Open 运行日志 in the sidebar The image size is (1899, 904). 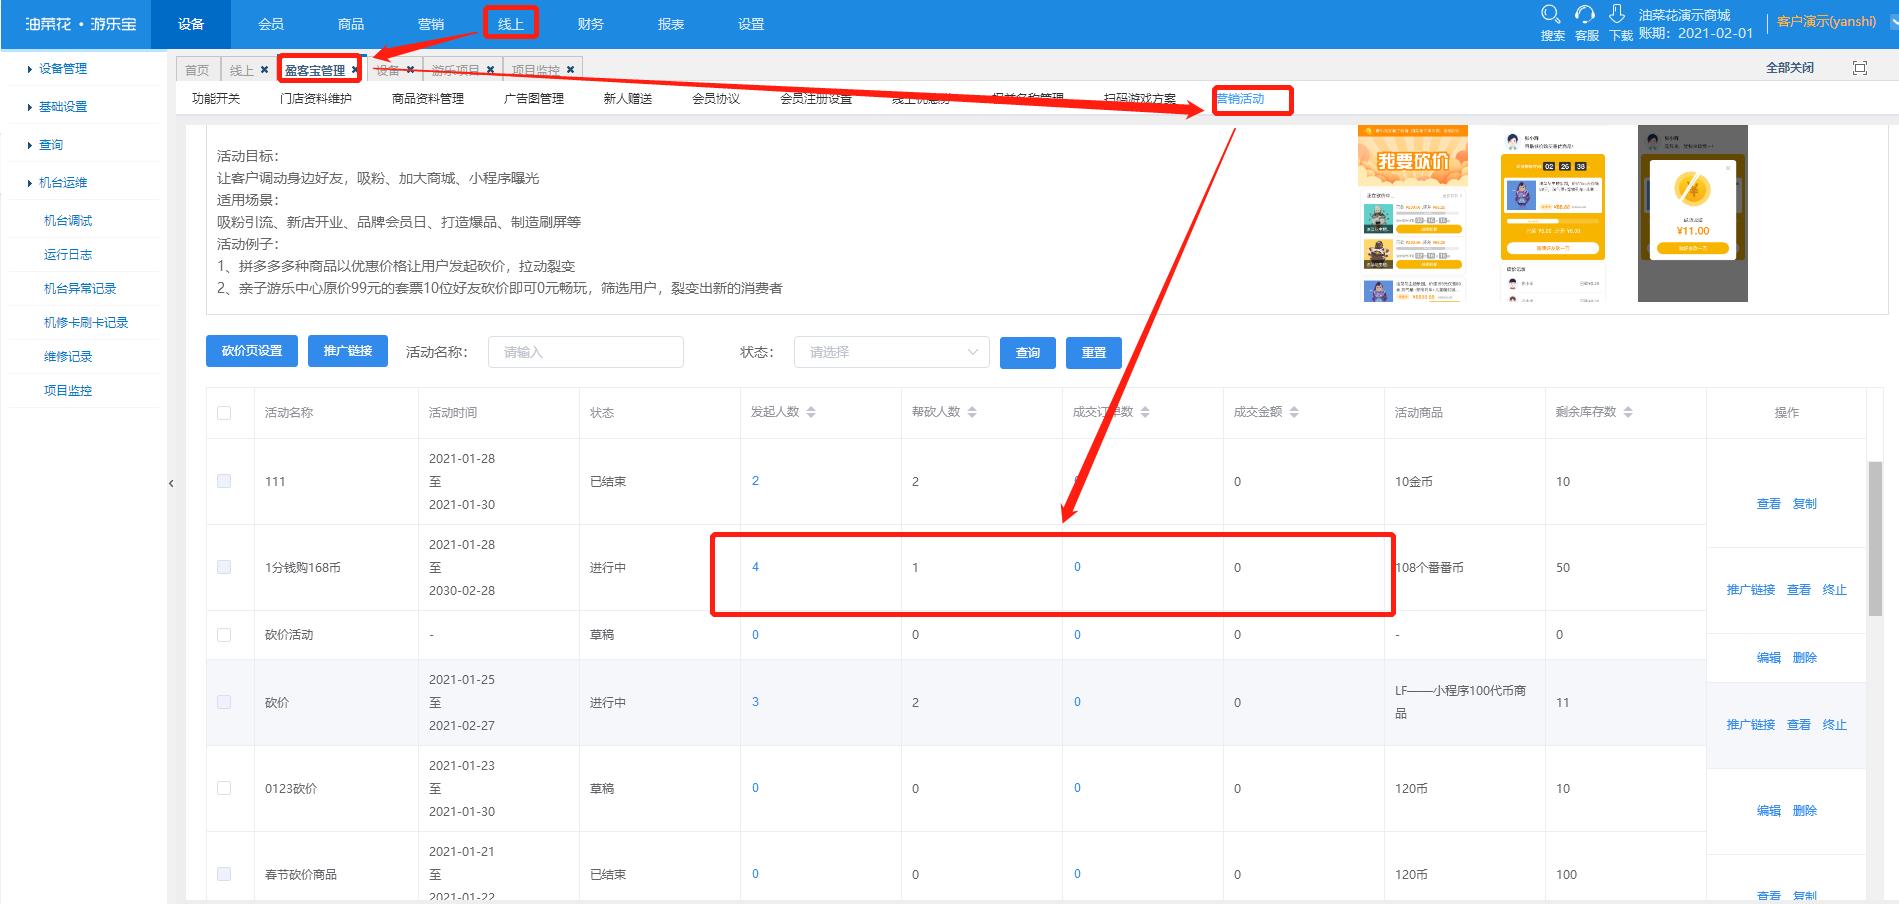[x=68, y=254]
